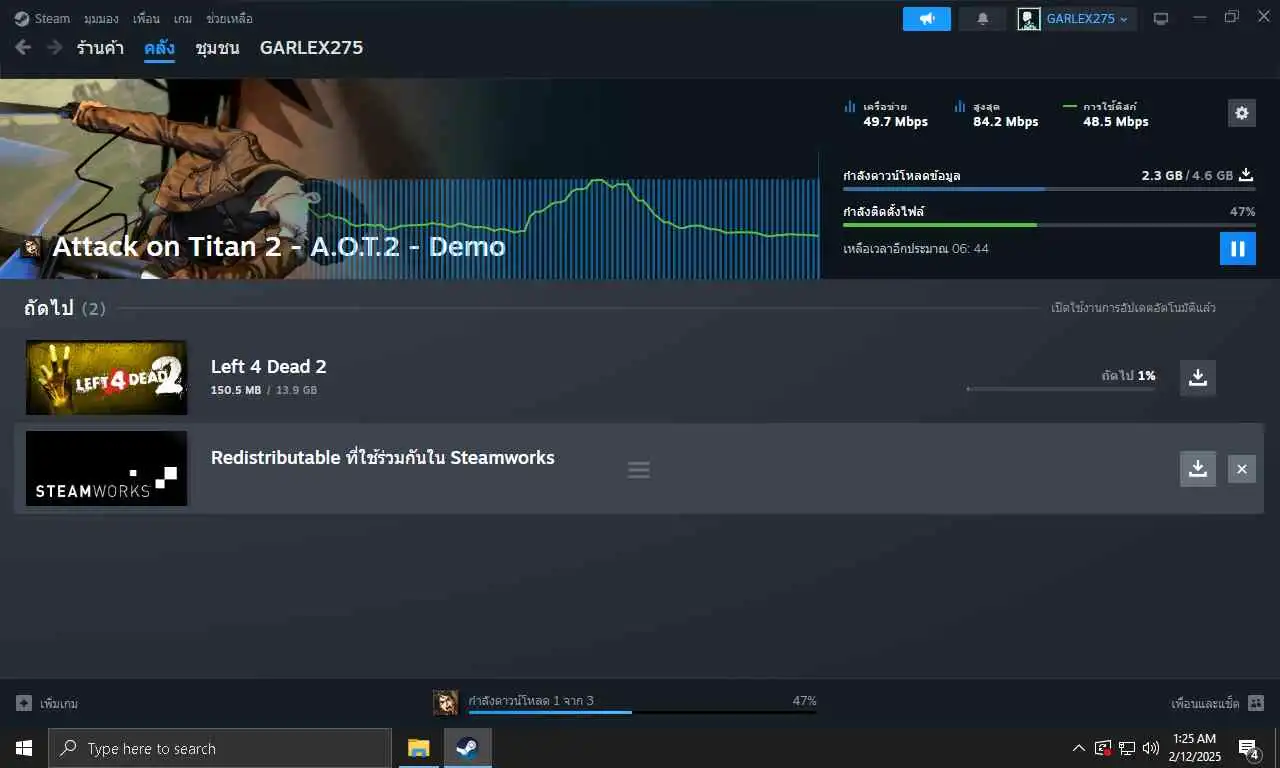This screenshot has width=1280, height=768.
Task: Open File Explorer from taskbar
Action: pyautogui.click(x=418, y=748)
